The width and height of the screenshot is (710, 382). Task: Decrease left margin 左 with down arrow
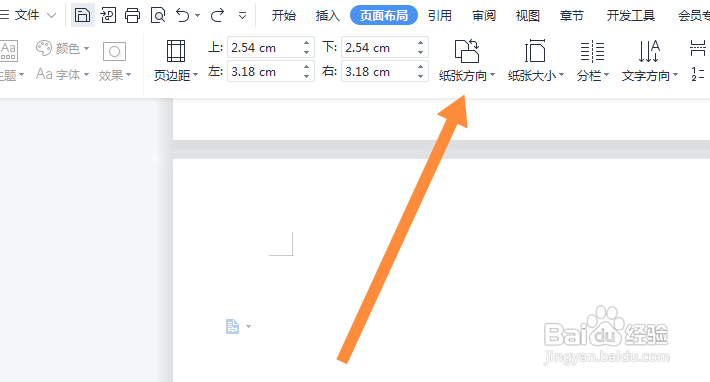tap(307, 76)
